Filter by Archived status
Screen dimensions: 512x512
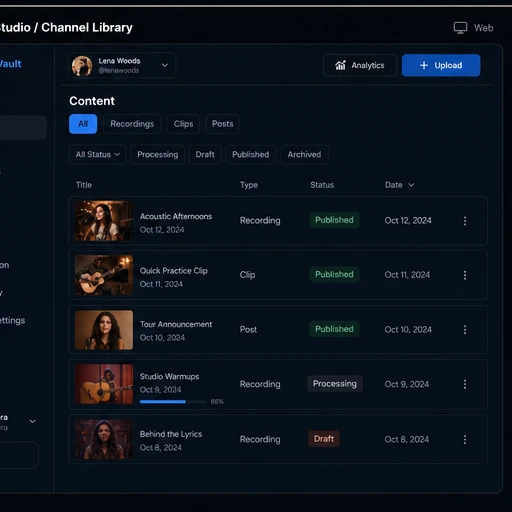[304, 154]
